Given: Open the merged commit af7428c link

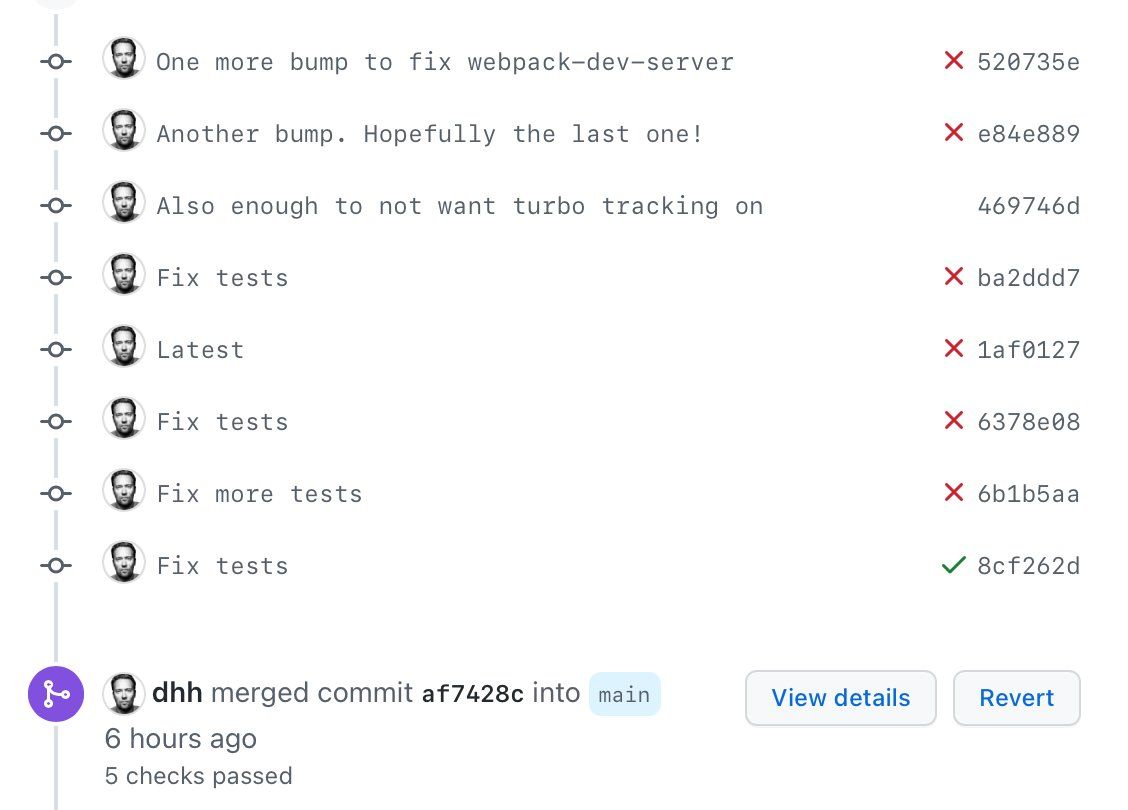Looking at the screenshot, I should click(472, 694).
